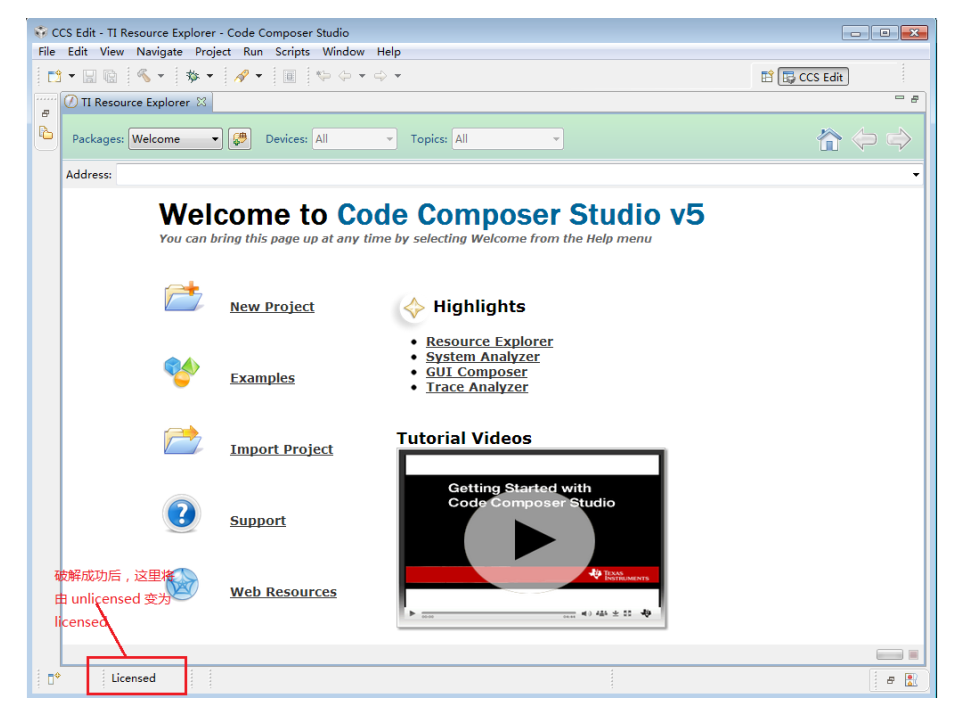The height and width of the screenshot is (715, 966).
Task: Expand the Address bar history dropdown
Action: pos(915,175)
